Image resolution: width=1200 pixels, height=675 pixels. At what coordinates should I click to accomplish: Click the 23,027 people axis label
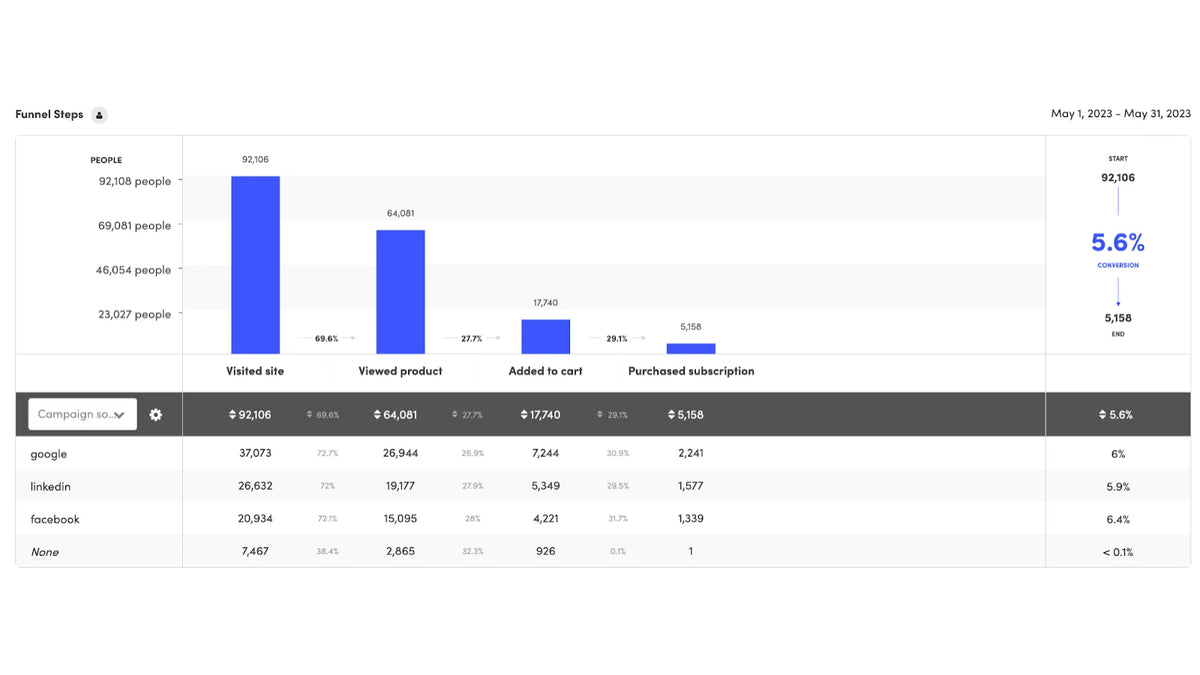(135, 314)
